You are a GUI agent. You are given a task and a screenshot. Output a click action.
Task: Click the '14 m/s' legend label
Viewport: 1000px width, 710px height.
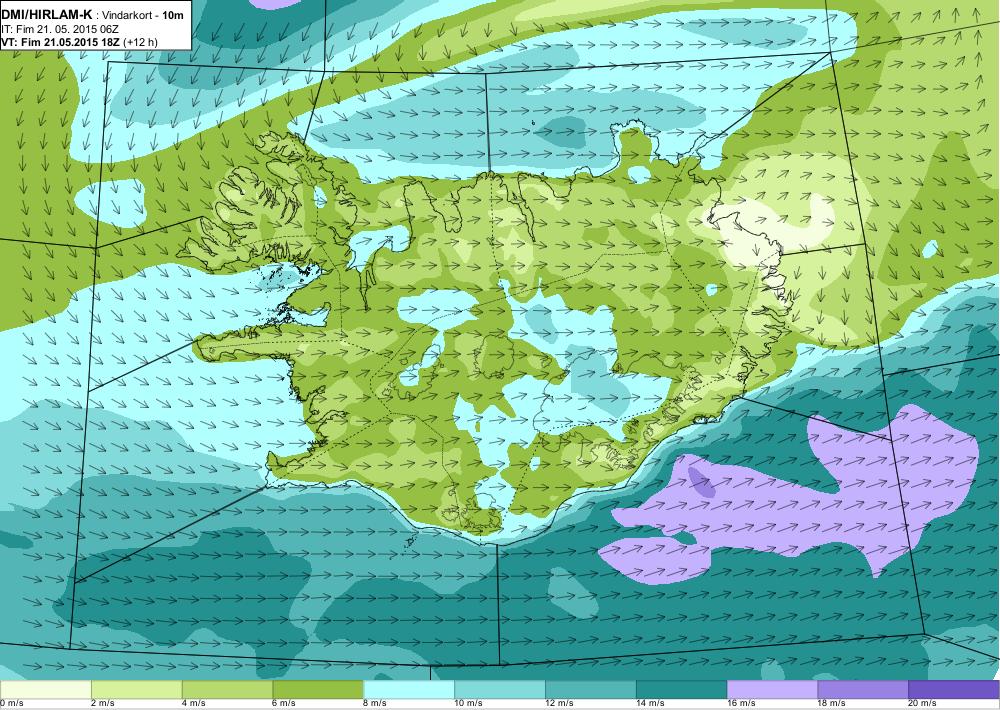pos(651,703)
